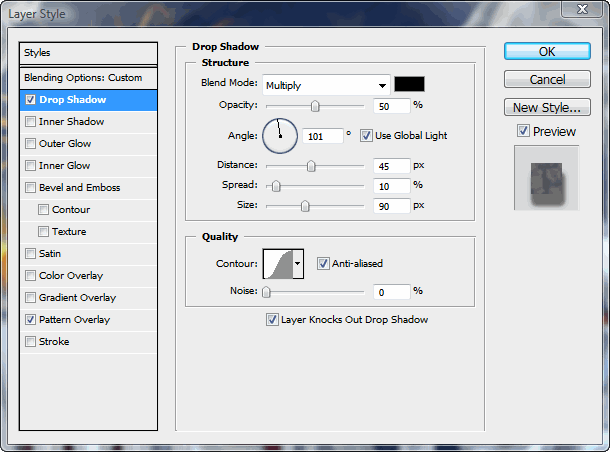Disable the Pattern Overlay checkbox
Screen dimensions: 610x452
30,320
